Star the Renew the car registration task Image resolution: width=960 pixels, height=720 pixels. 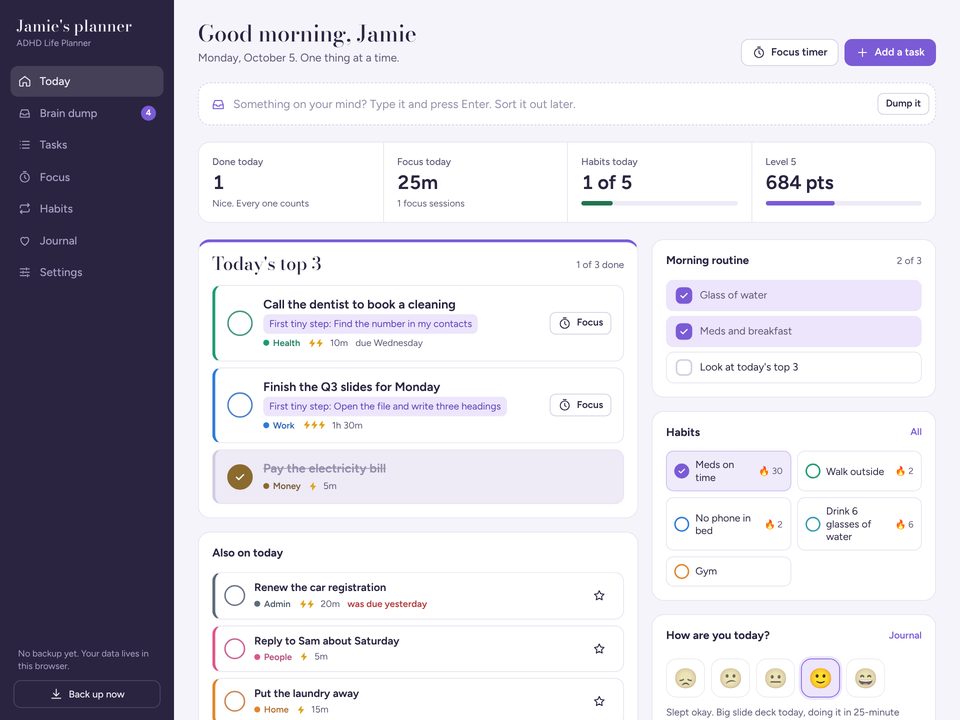click(x=599, y=596)
